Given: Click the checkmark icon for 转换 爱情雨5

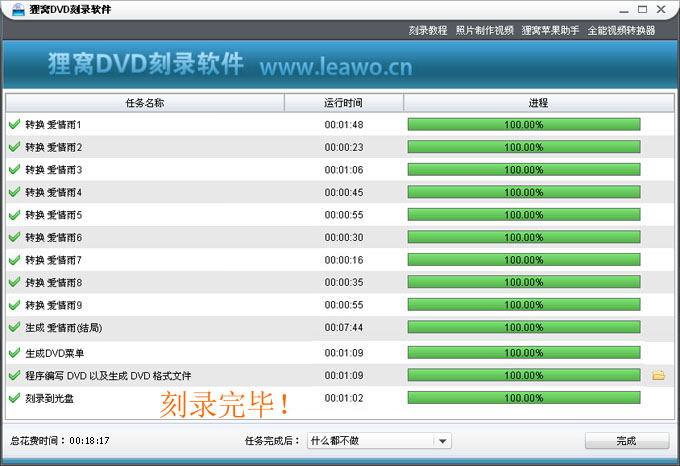Looking at the screenshot, I should pyautogui.click(x=15, y=215).
